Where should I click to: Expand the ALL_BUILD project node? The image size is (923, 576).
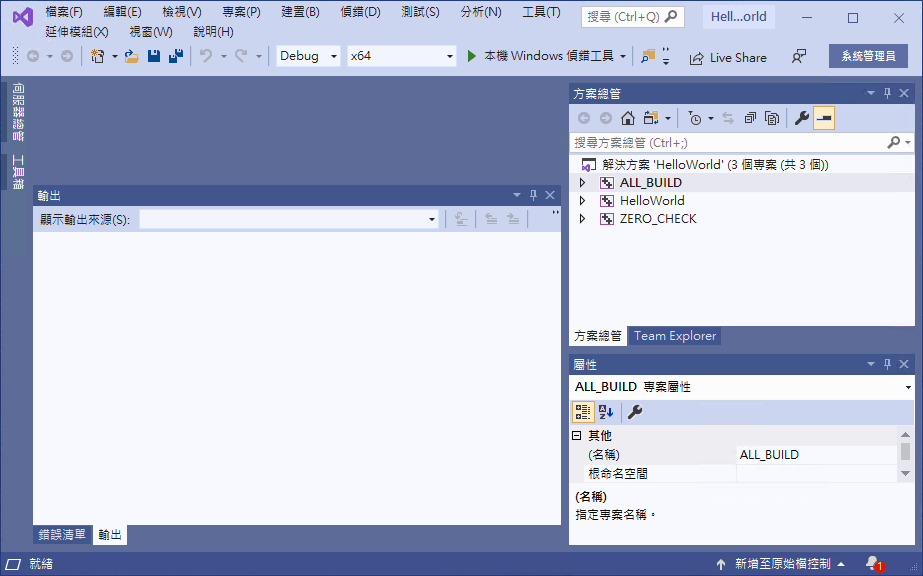click(x=582, y=183)
